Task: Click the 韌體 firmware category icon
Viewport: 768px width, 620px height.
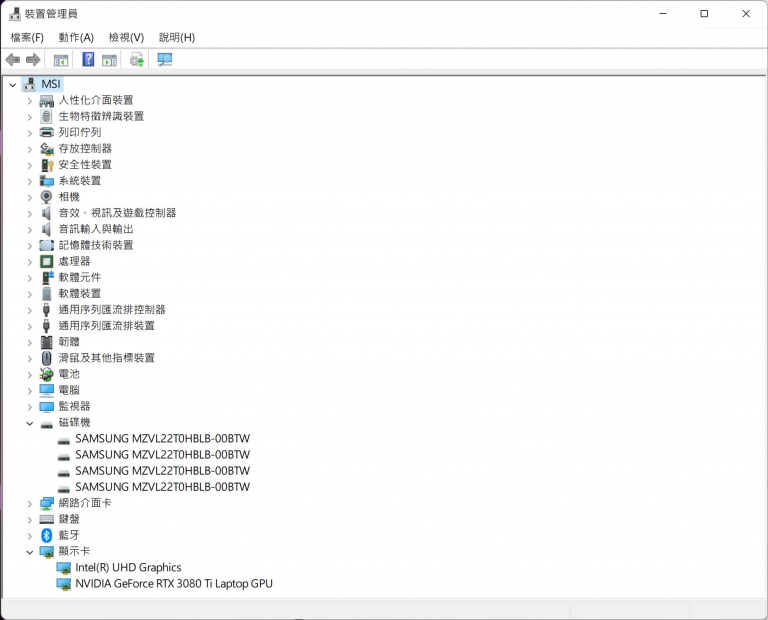Action: [47, 342]
